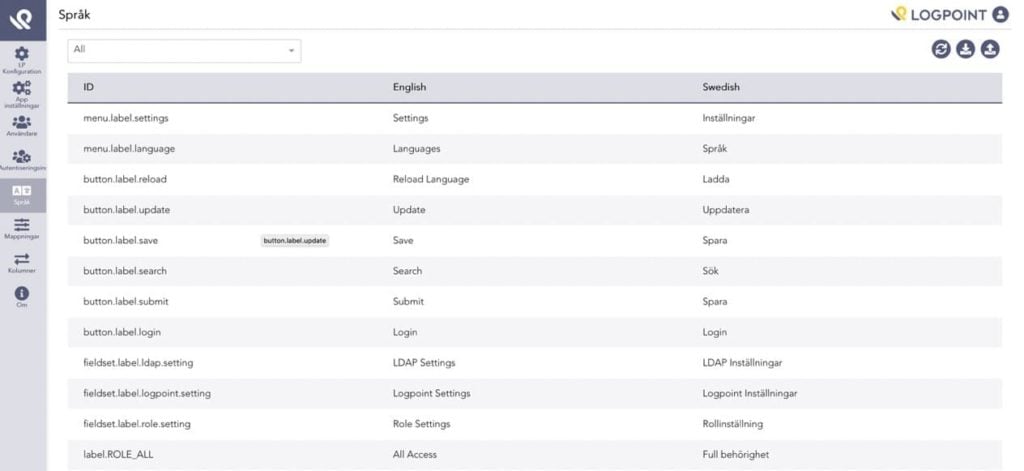Click the Swedish cell 'LDAP Inställningar'
Image resolution: width=1024 pixels, height=471 pixels.
coord(742,363)
